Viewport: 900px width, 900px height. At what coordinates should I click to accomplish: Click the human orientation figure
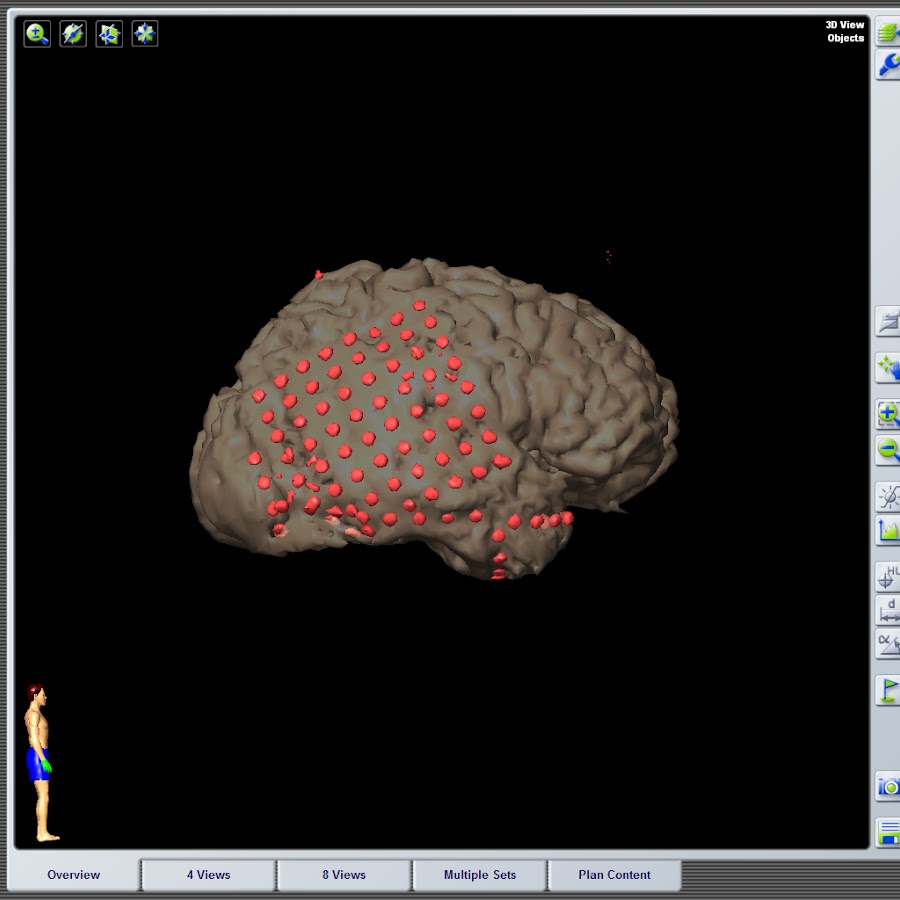click(x=40, y=763)
